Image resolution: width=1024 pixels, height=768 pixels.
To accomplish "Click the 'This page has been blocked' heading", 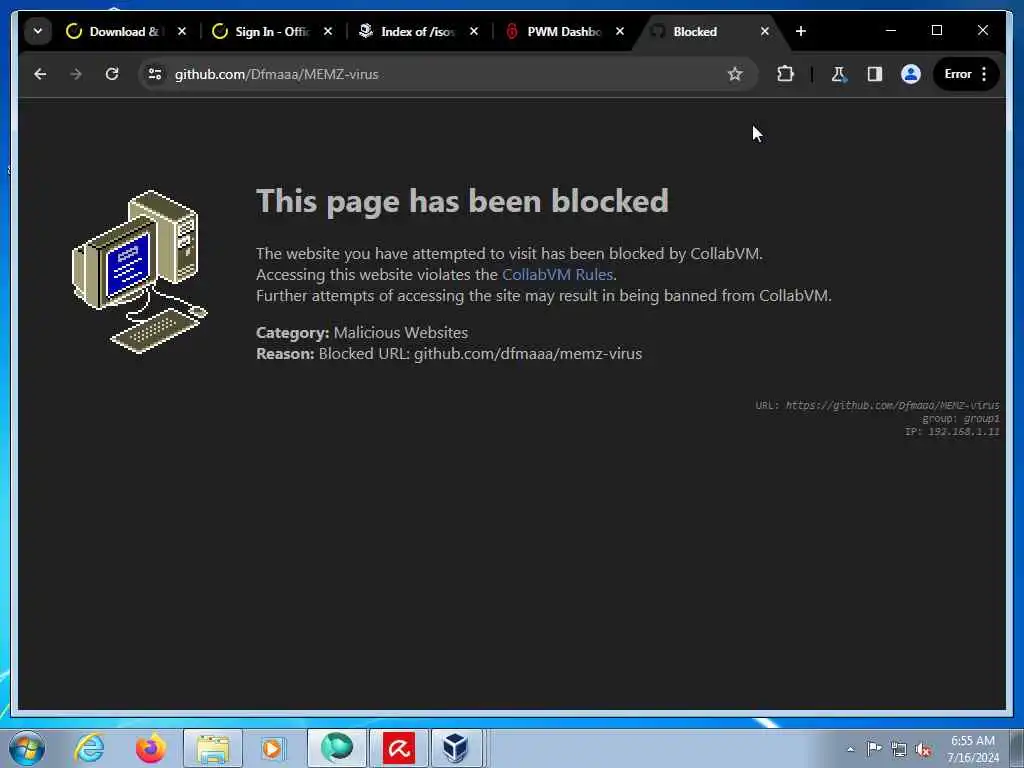I will tap(462, 201).
